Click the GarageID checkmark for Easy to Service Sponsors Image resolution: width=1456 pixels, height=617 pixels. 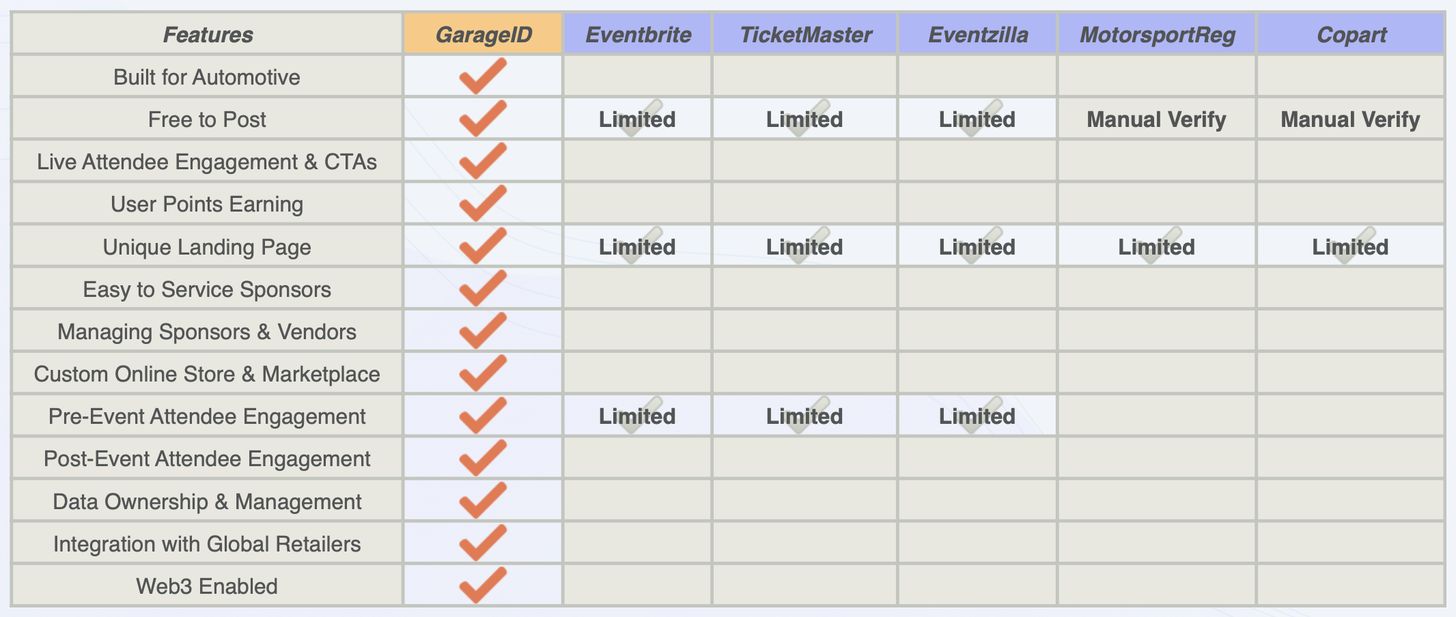click(x=483, y=289)
